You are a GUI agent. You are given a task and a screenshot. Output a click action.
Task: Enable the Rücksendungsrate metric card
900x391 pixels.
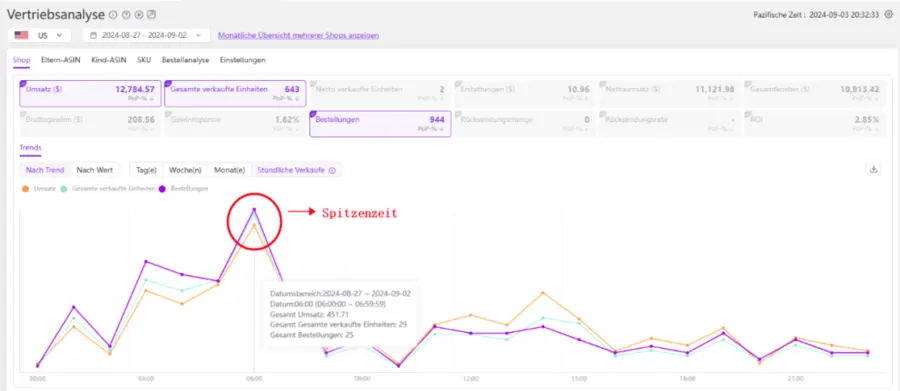(669, 124)
